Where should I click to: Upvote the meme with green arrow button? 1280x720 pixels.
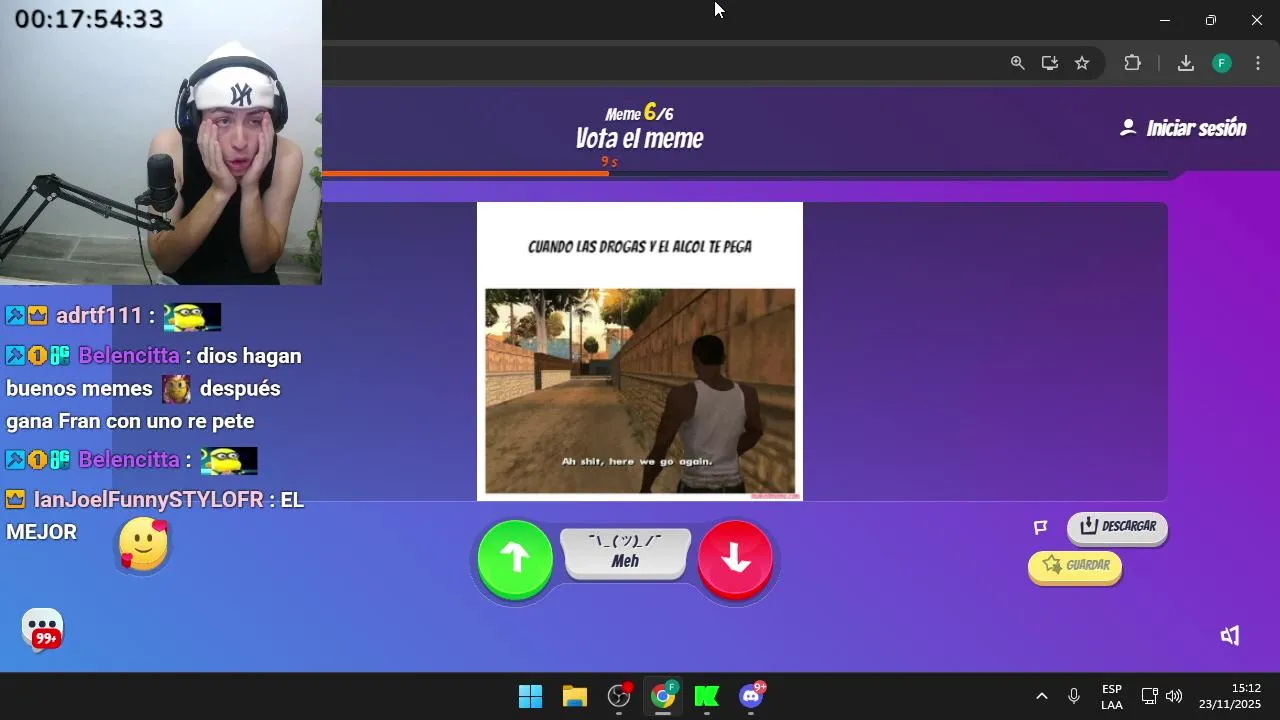click(515, 559)
